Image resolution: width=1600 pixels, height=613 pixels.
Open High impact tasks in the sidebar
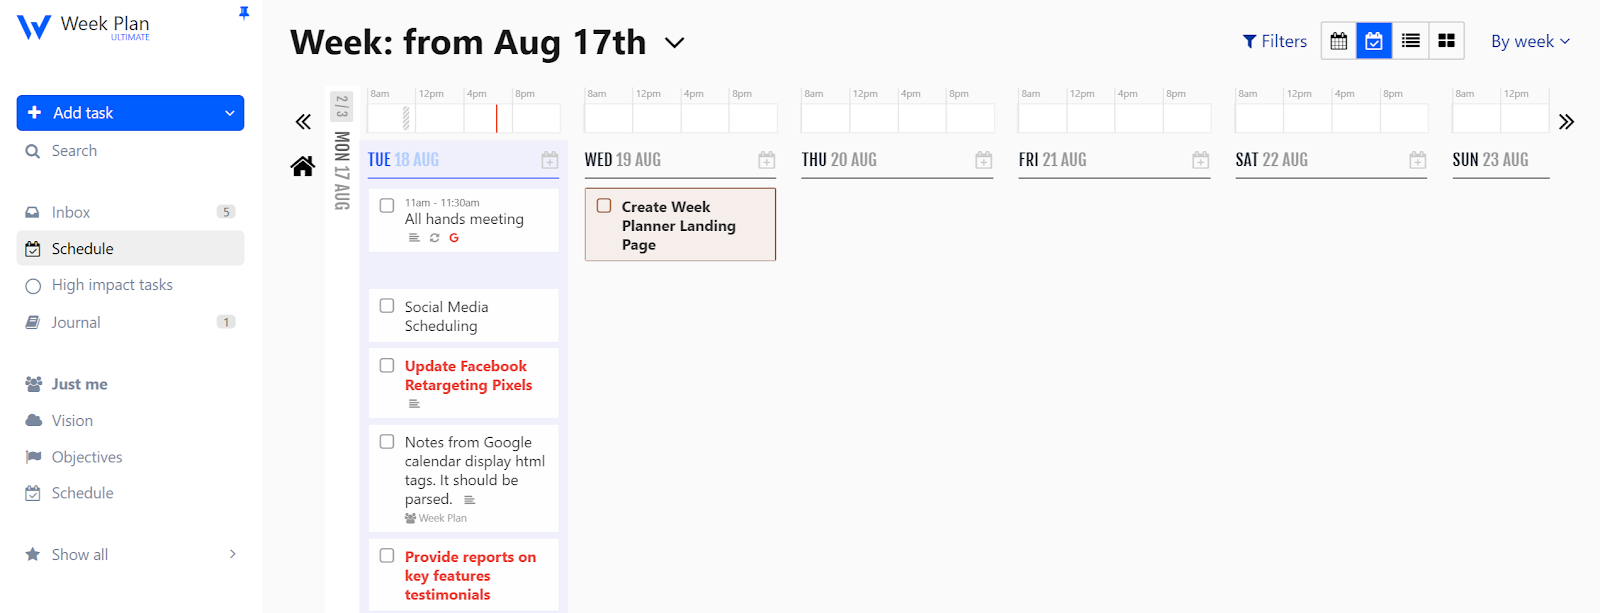[x=111, y=284]
